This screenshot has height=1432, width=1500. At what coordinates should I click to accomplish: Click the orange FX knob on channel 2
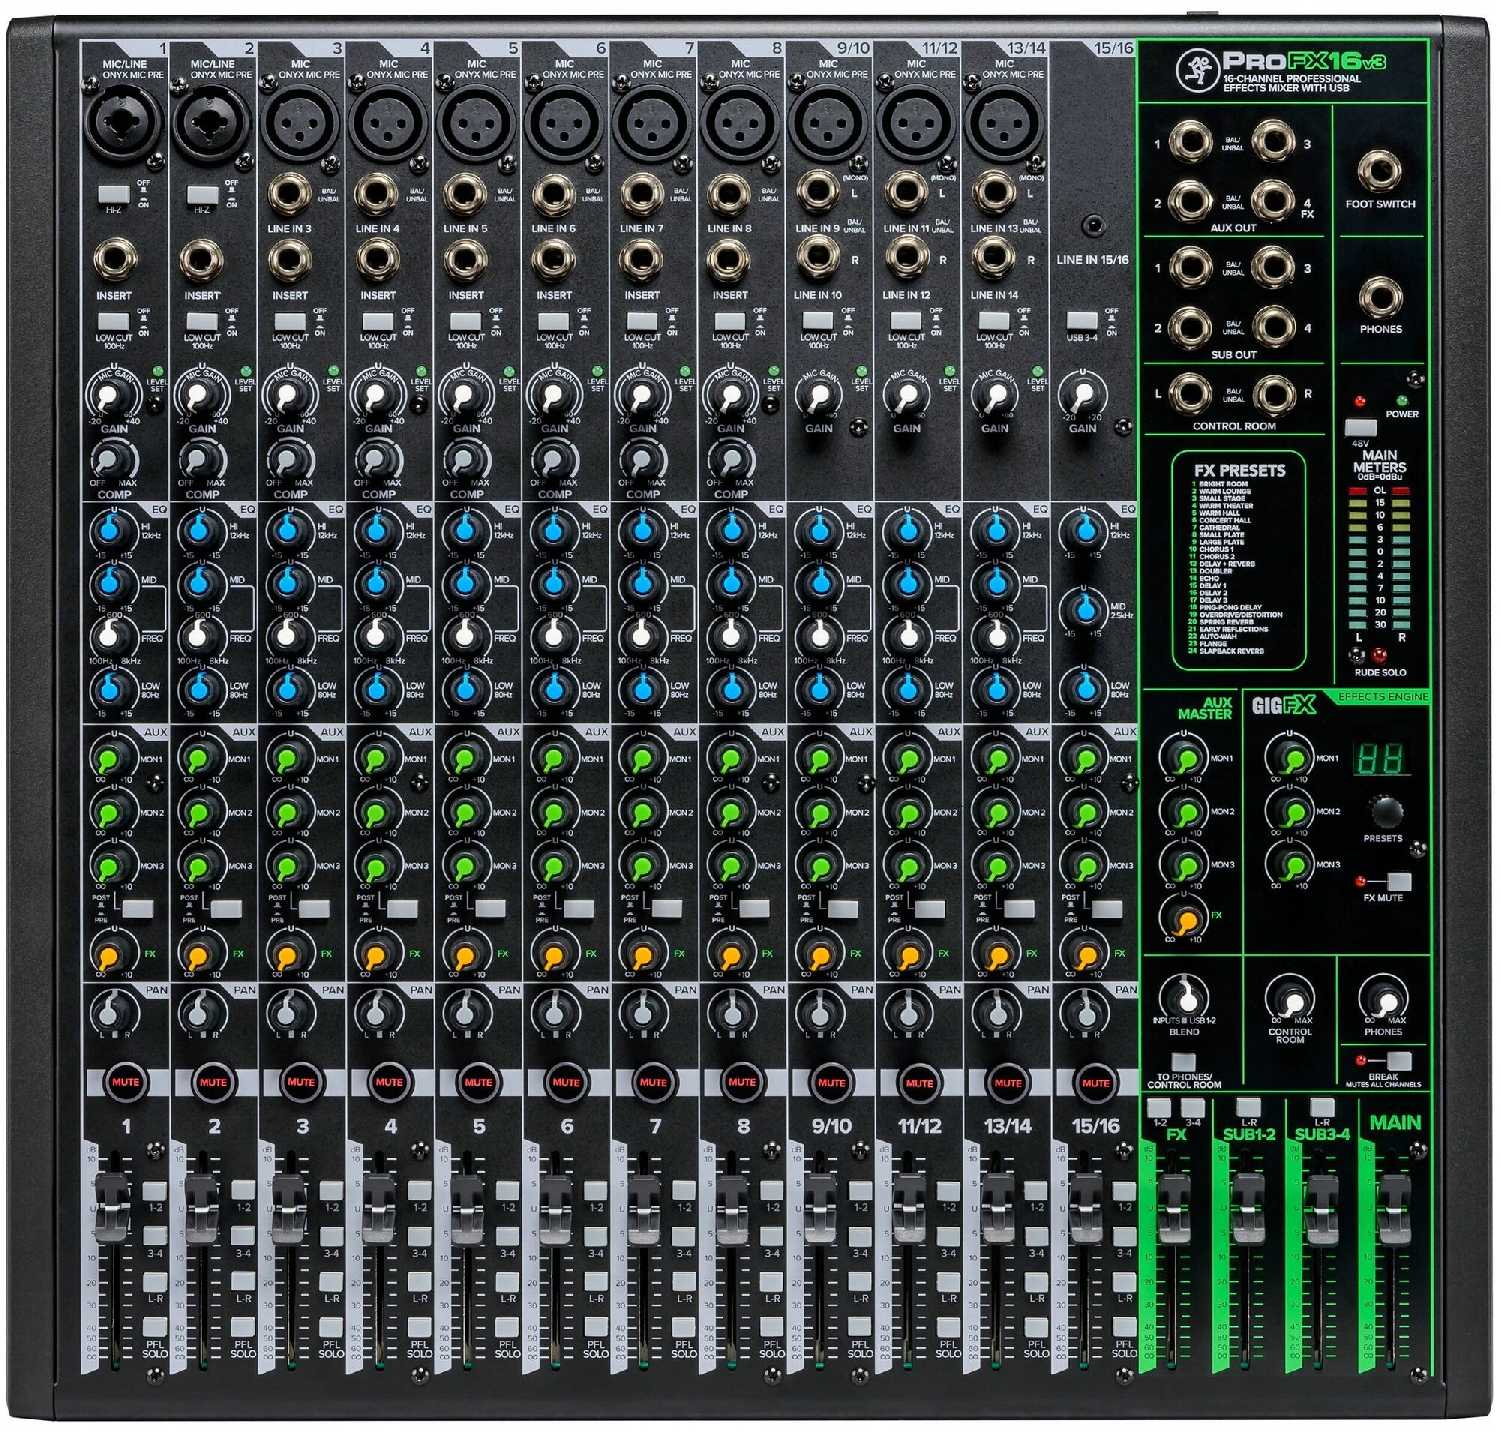tap(200, 955)
